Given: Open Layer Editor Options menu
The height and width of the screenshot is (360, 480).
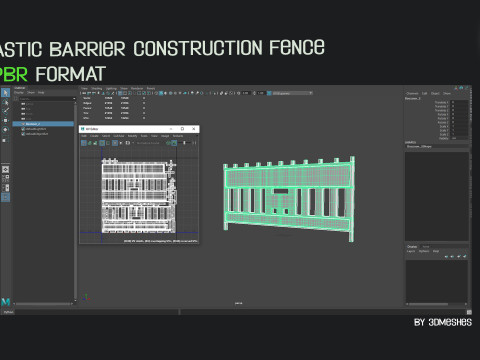Looking at the screenshot, I should (x=424, y=251).
